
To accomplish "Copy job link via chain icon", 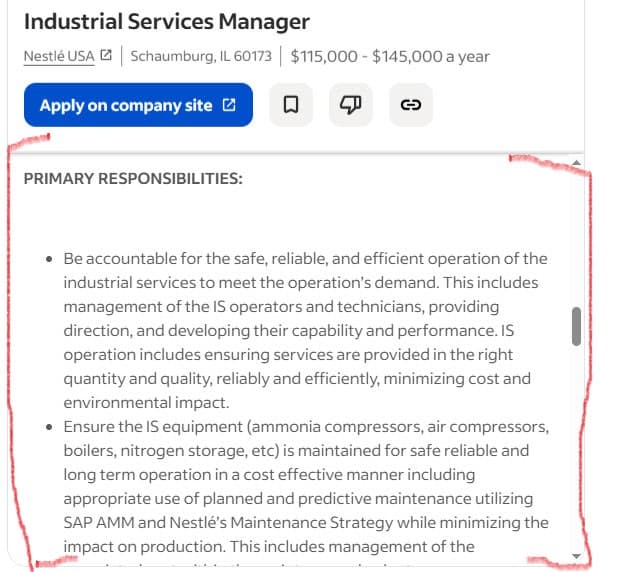I will point(410,105).
